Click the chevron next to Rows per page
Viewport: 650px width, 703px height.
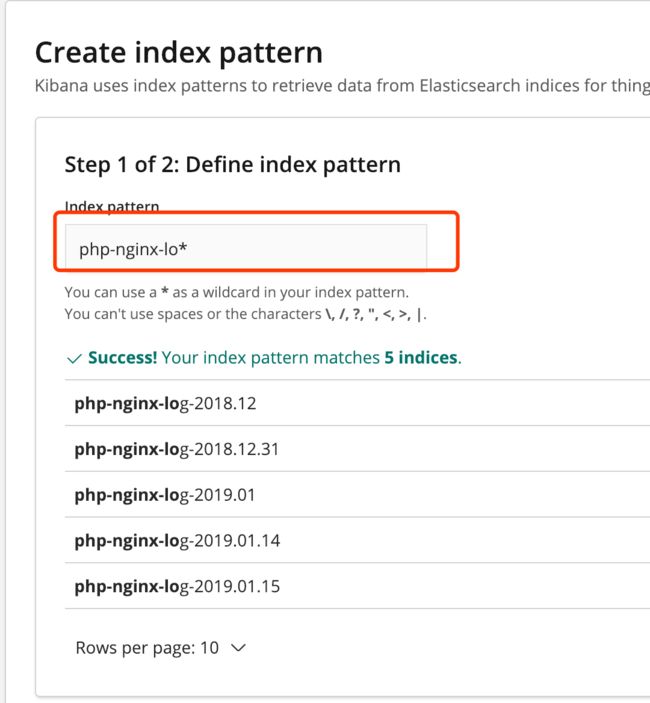(x=238, y=648)
